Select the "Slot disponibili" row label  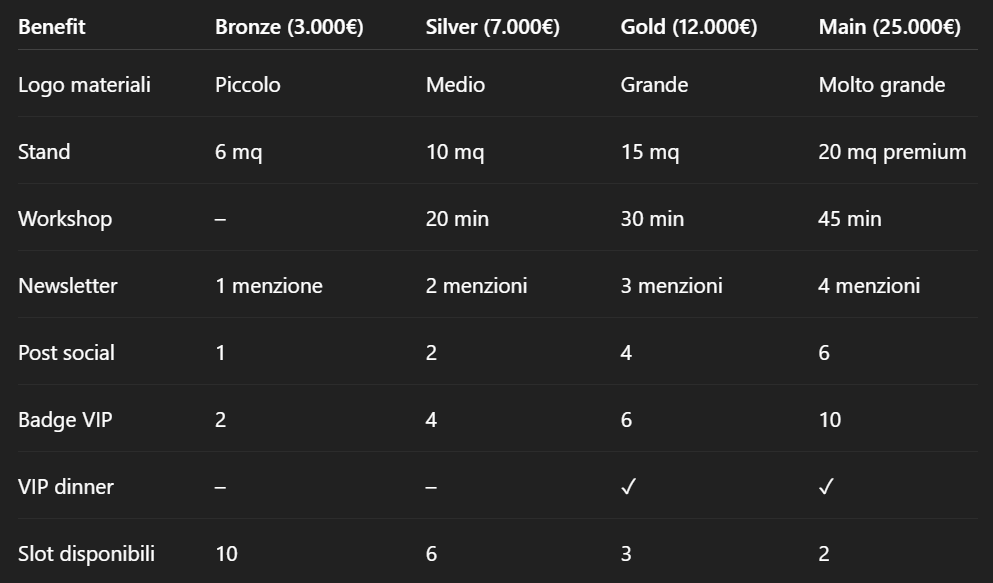(x=86, y=554)
